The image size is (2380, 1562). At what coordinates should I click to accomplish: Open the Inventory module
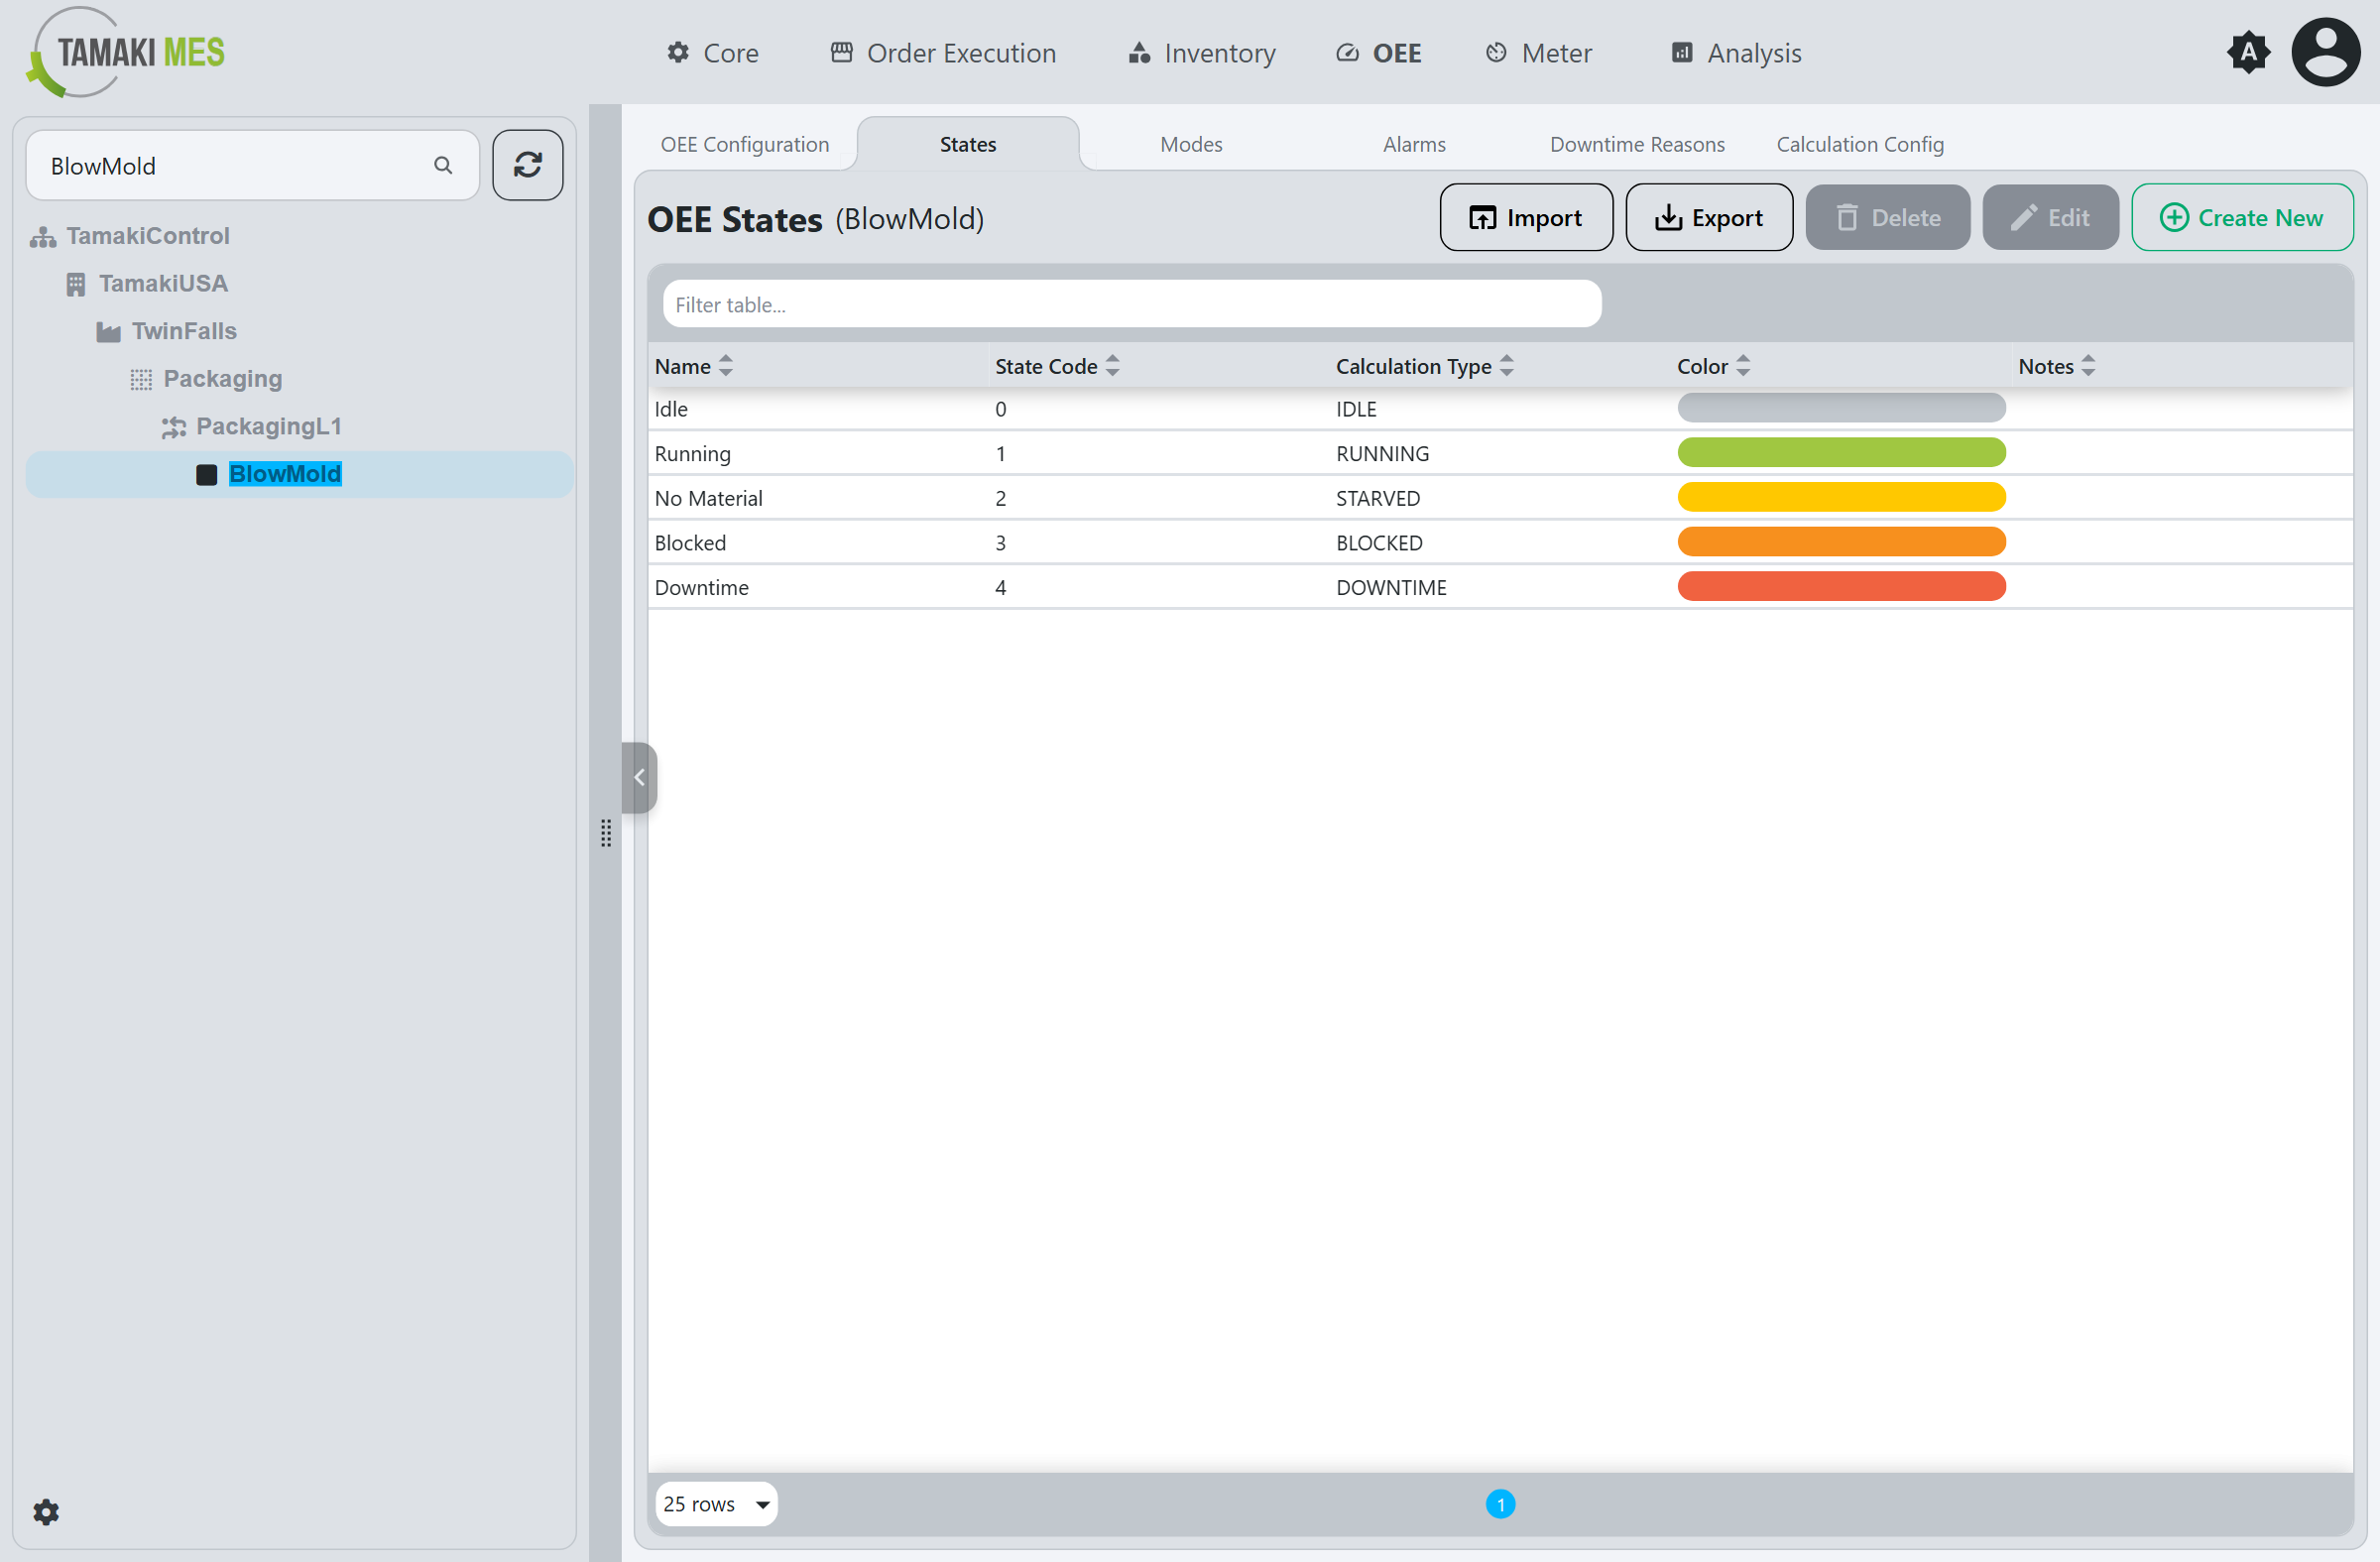(1202, 53)
